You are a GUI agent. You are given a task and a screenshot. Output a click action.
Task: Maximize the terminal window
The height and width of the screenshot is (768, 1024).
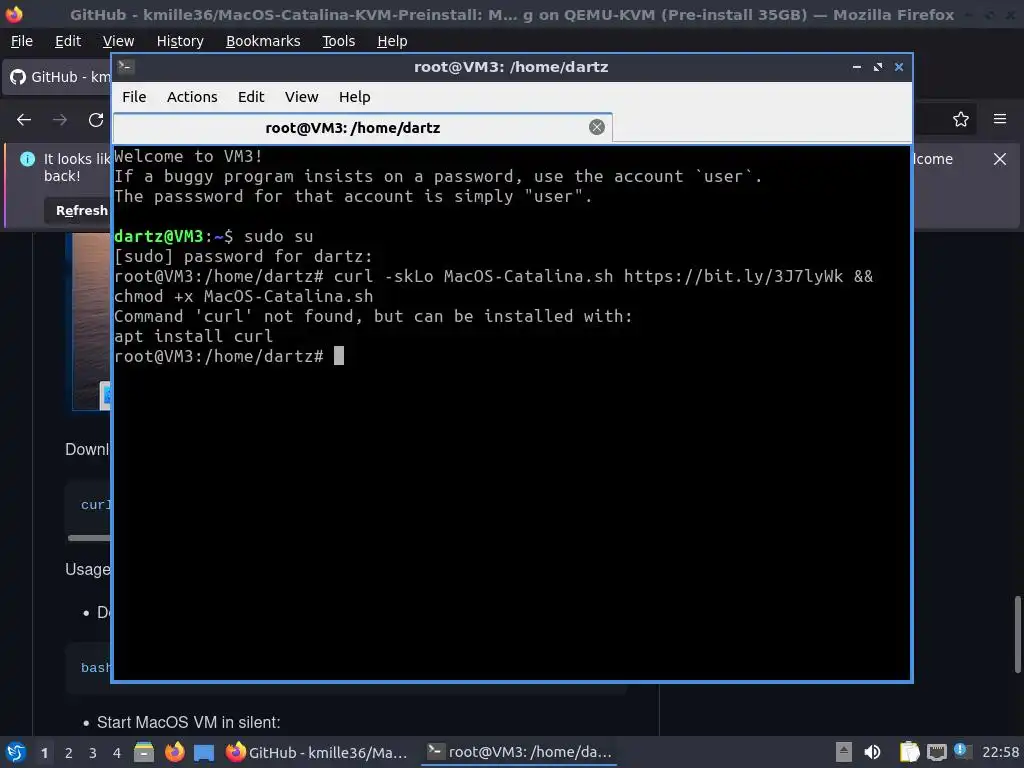(878, 67)
